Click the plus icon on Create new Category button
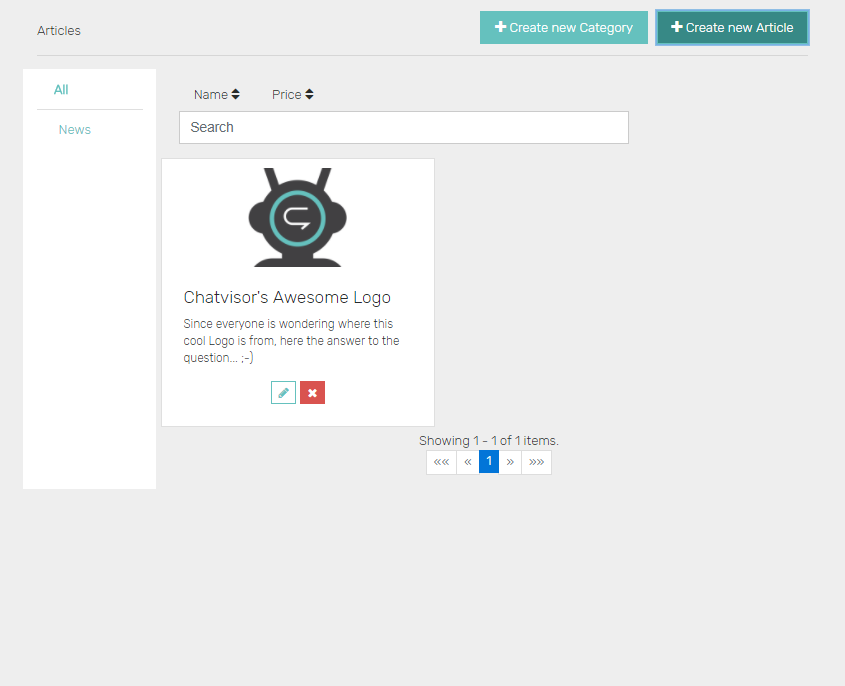The image size is (845, 686). pos(500,27)
